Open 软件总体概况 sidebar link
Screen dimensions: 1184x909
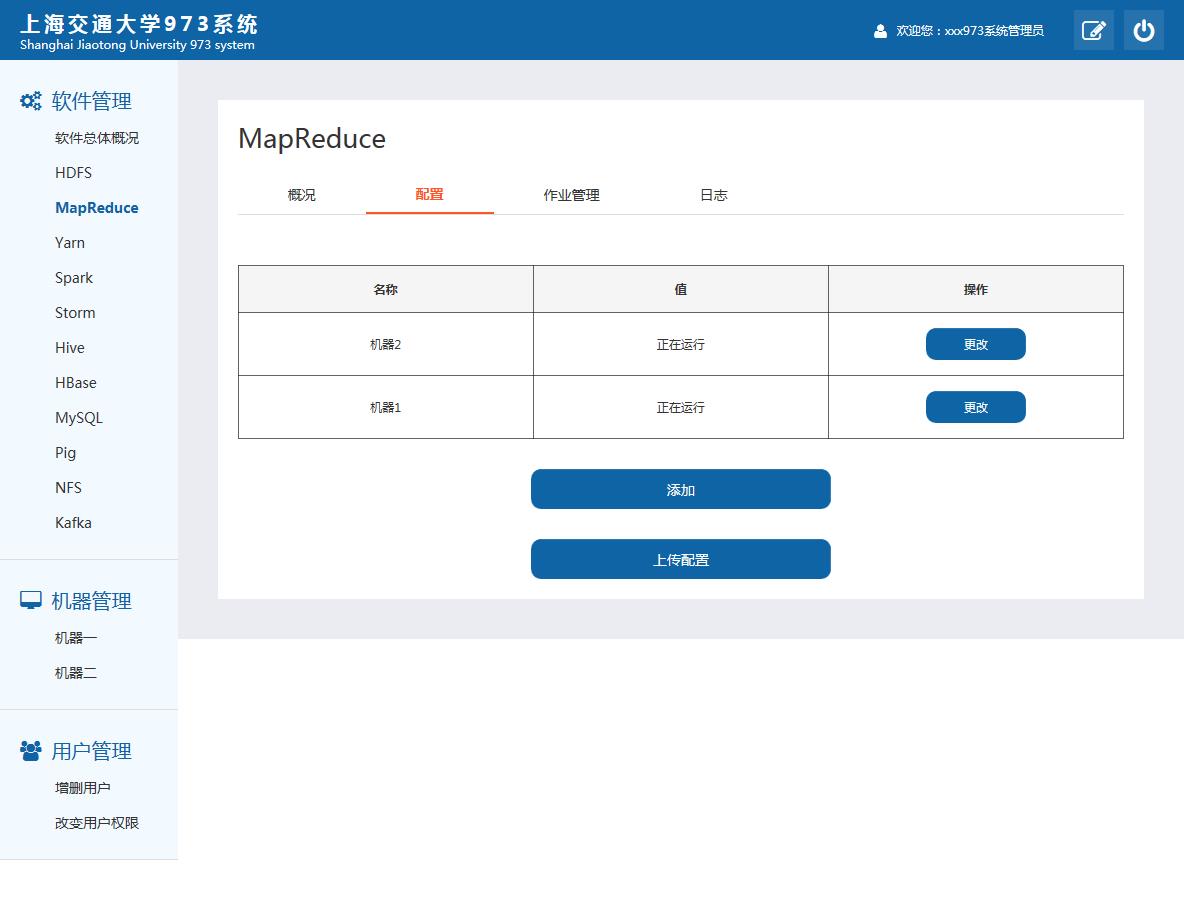[x=97, y=138]
